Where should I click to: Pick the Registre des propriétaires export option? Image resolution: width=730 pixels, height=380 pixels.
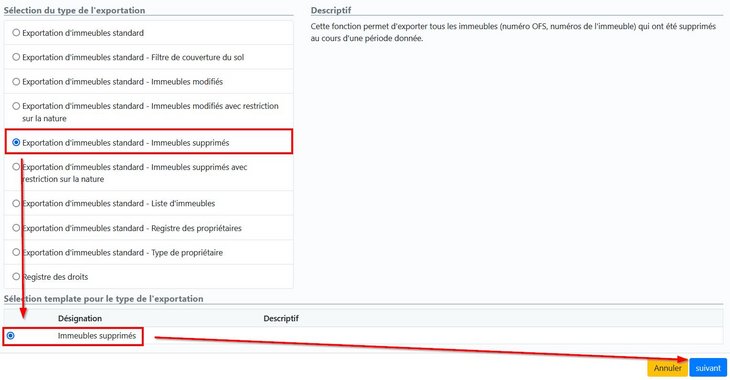16,228
